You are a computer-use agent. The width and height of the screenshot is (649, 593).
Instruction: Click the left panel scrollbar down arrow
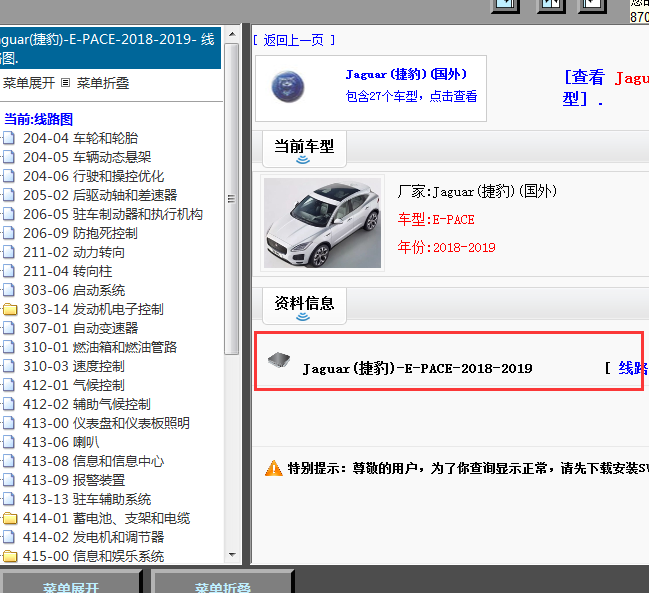232,555
